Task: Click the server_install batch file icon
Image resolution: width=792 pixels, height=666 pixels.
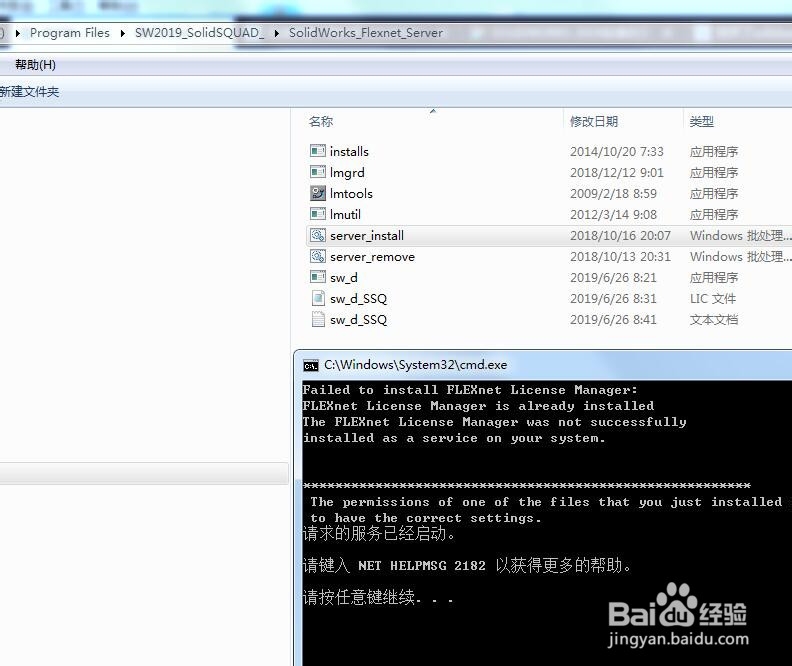Action: 318,235
